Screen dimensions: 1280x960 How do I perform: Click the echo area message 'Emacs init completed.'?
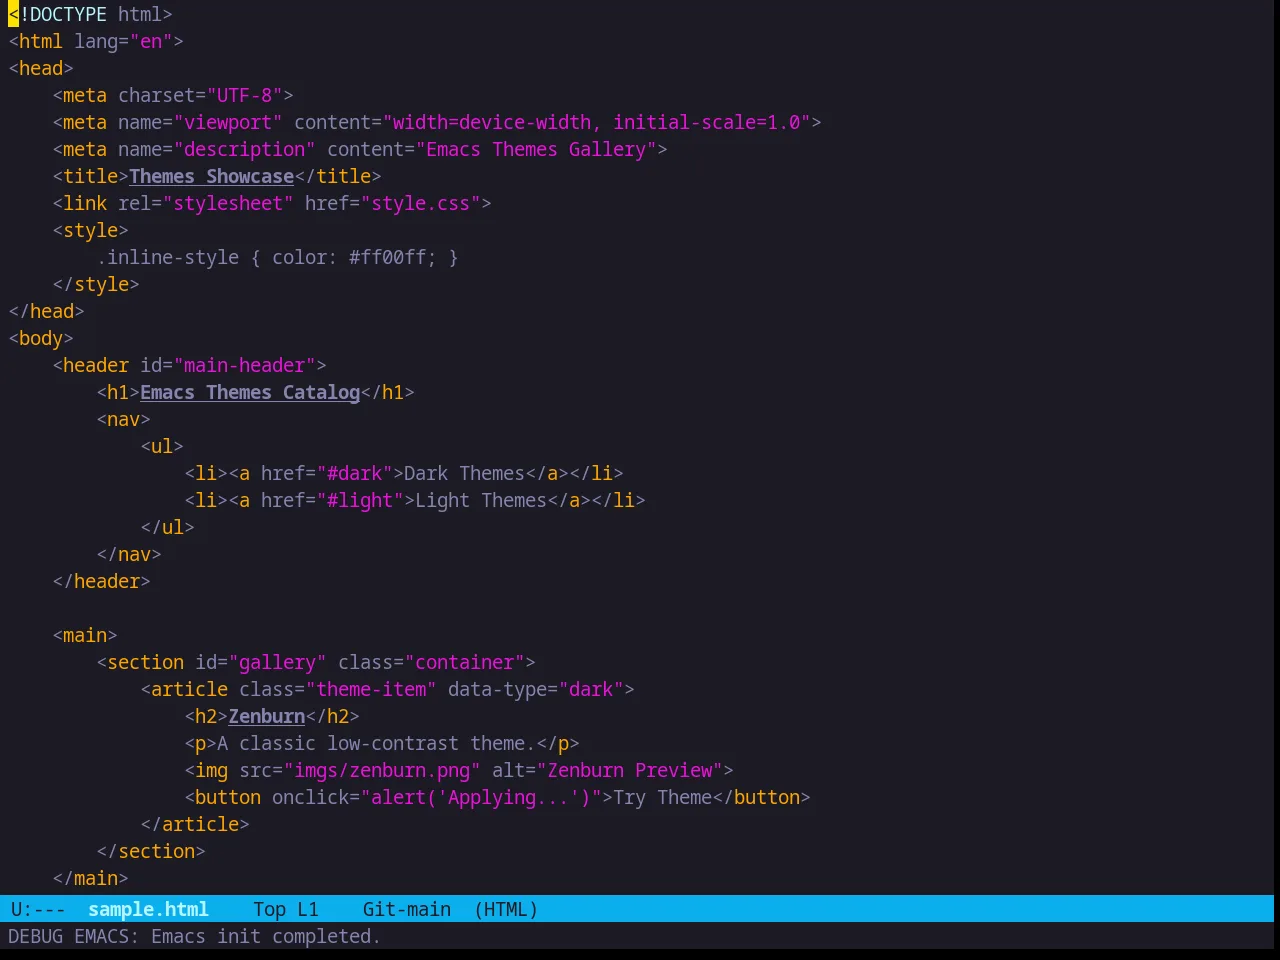(266, 936)
